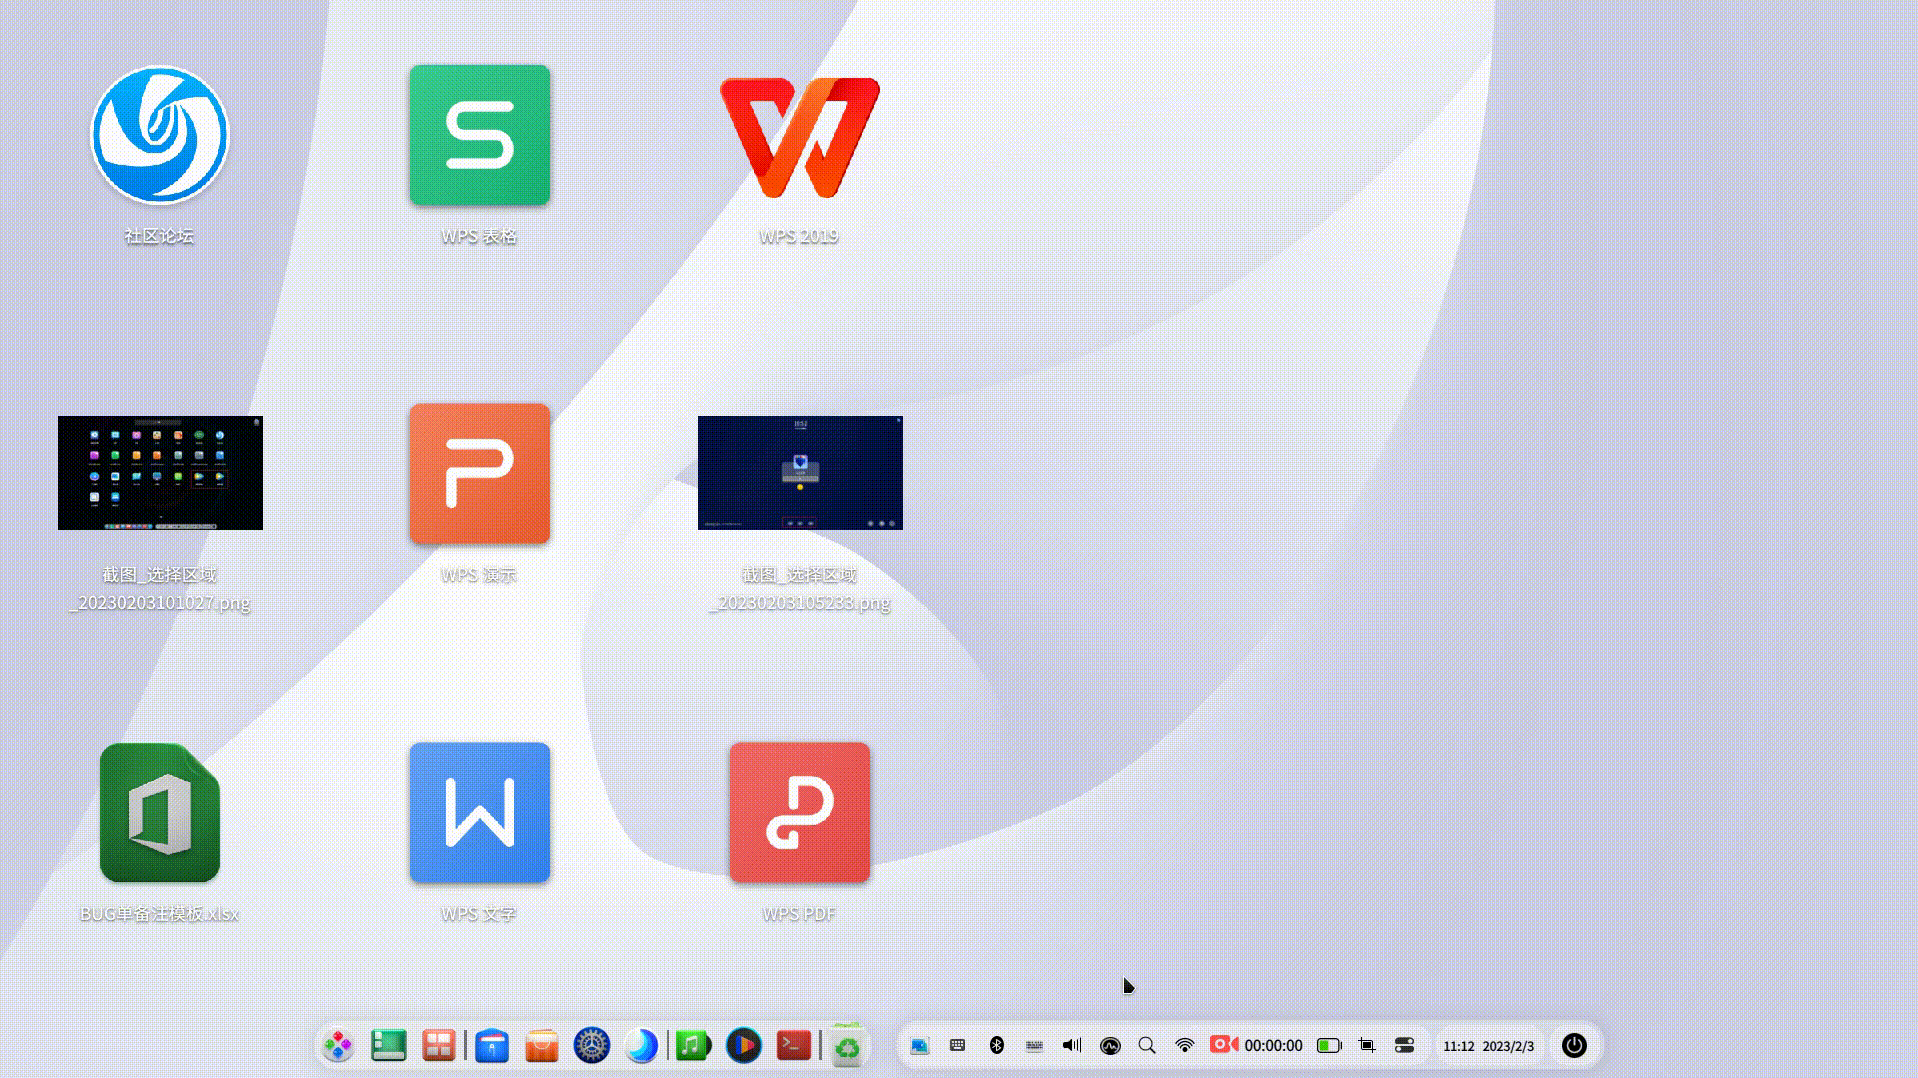Screen dimensions: 1918x1078
Task: Click the keyboard layout tray icon
Action: (x=1034, y=1046)
